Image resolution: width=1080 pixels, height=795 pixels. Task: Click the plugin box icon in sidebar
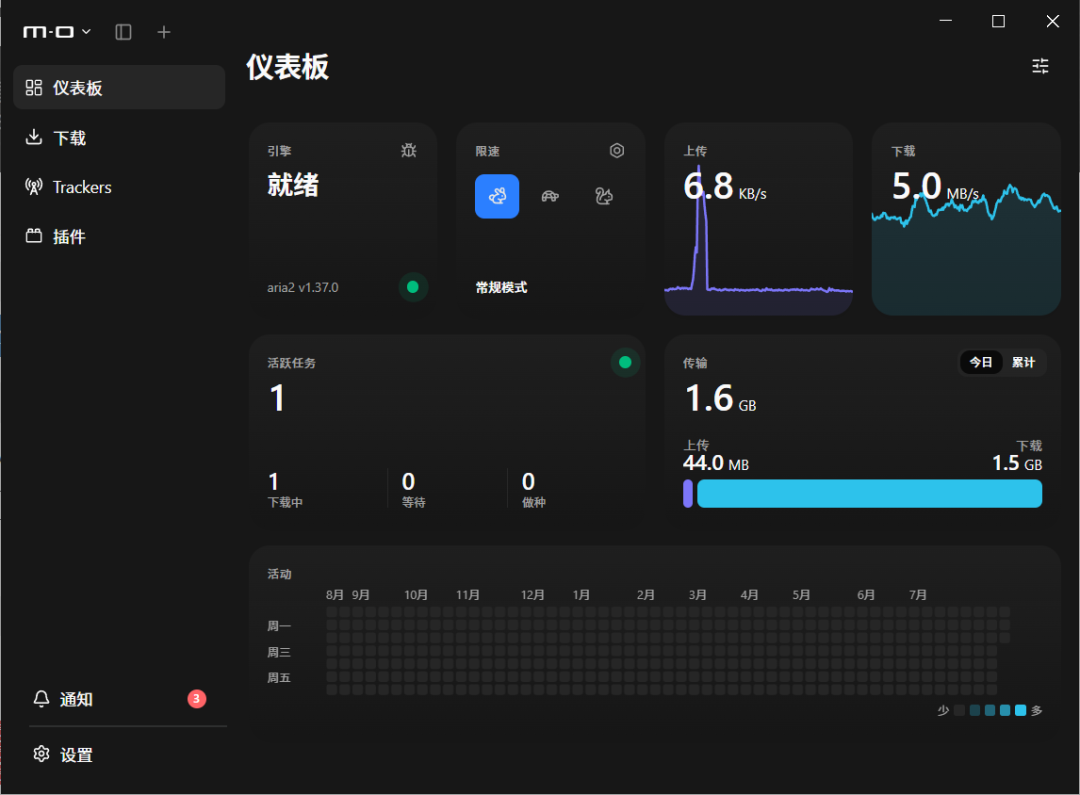tap(34, 236)
